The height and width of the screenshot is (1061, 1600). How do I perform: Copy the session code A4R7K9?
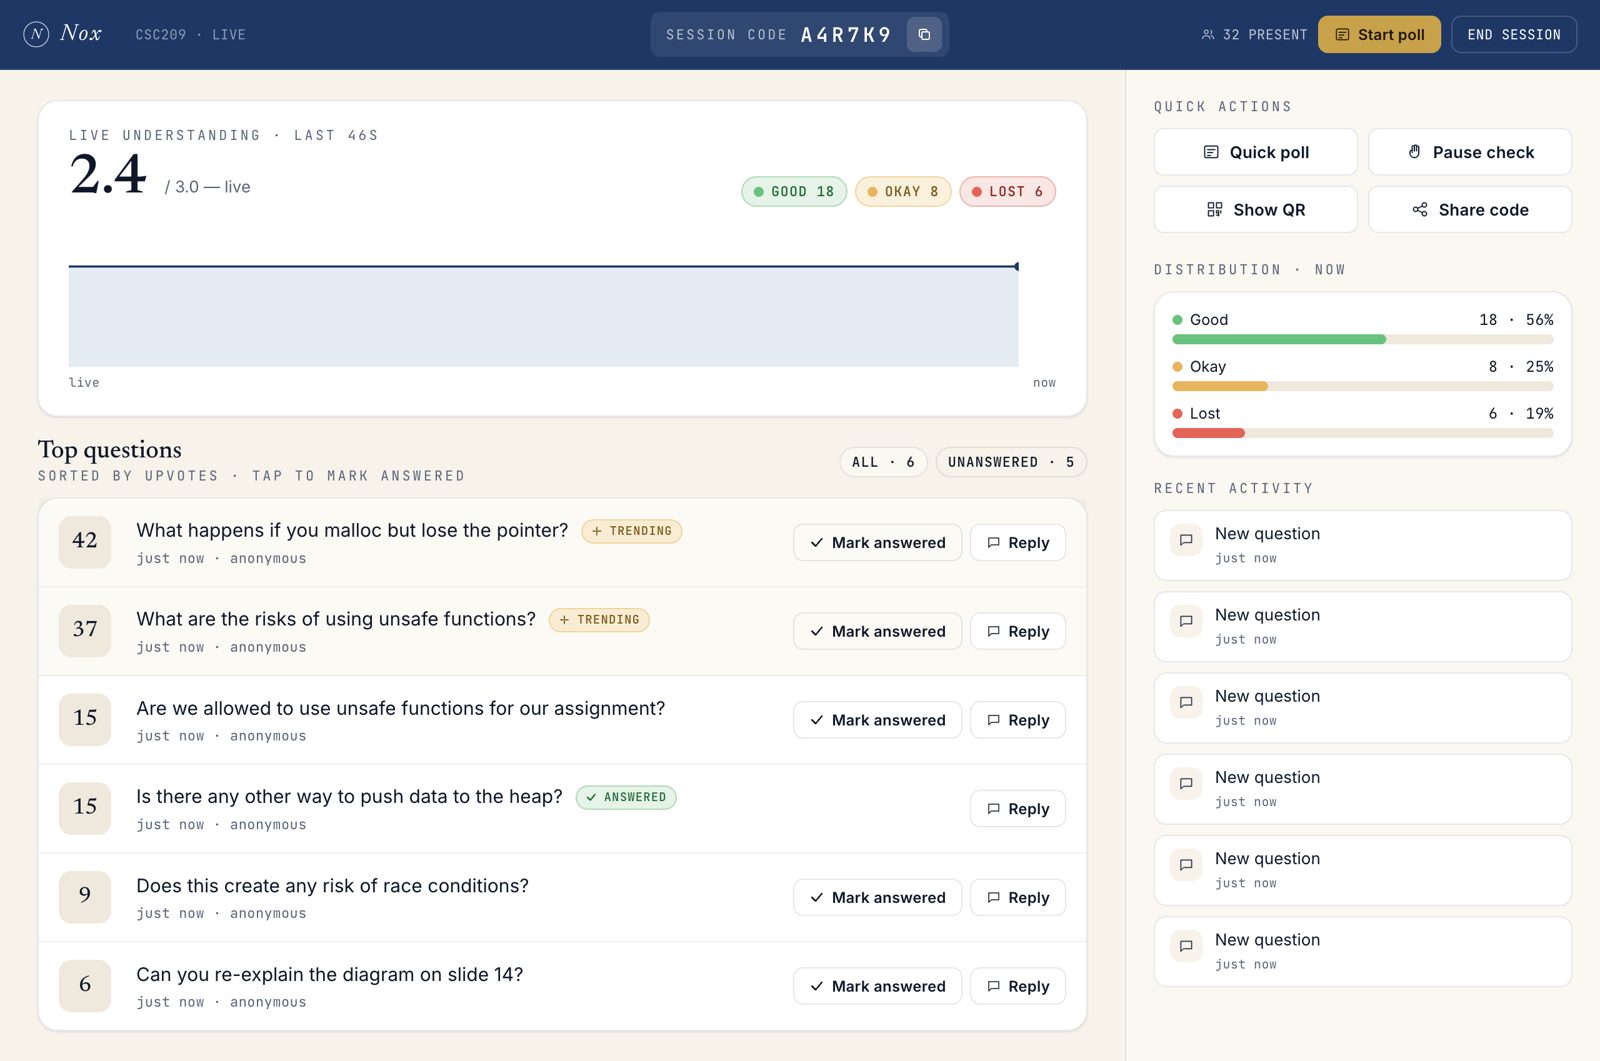[924, 34]
